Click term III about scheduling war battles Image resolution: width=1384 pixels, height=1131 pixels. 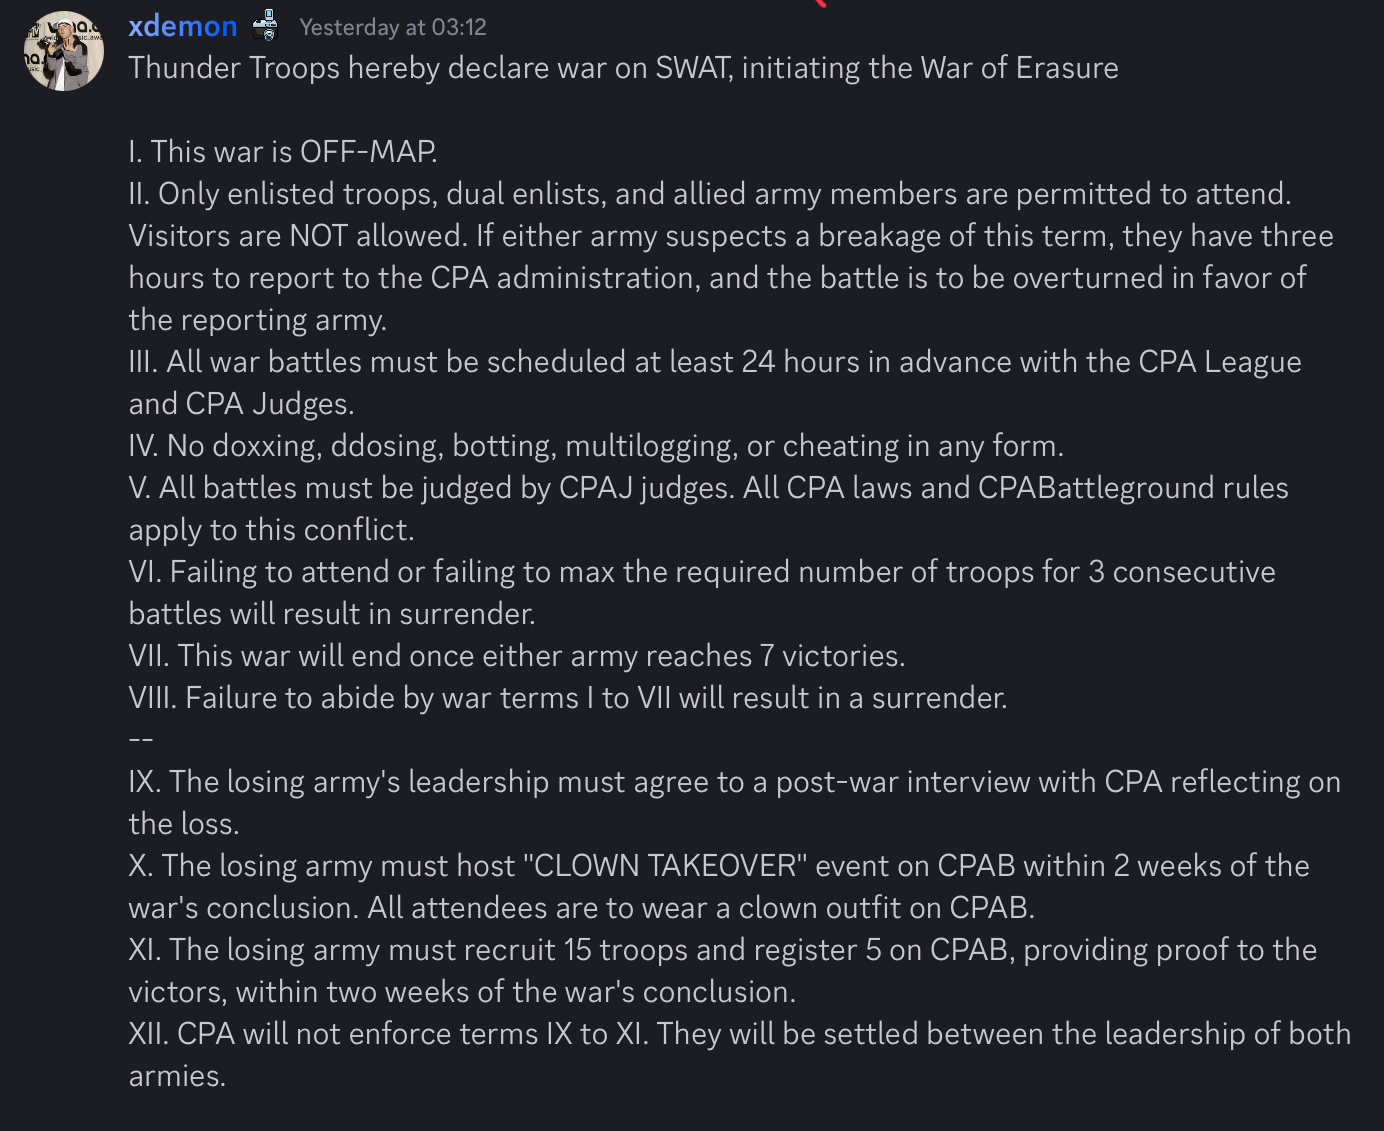point(714,362)
